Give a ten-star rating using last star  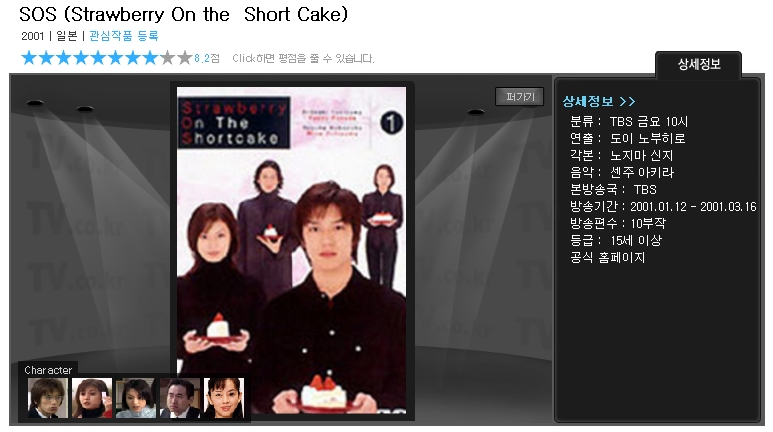click(x=184, y=58)
